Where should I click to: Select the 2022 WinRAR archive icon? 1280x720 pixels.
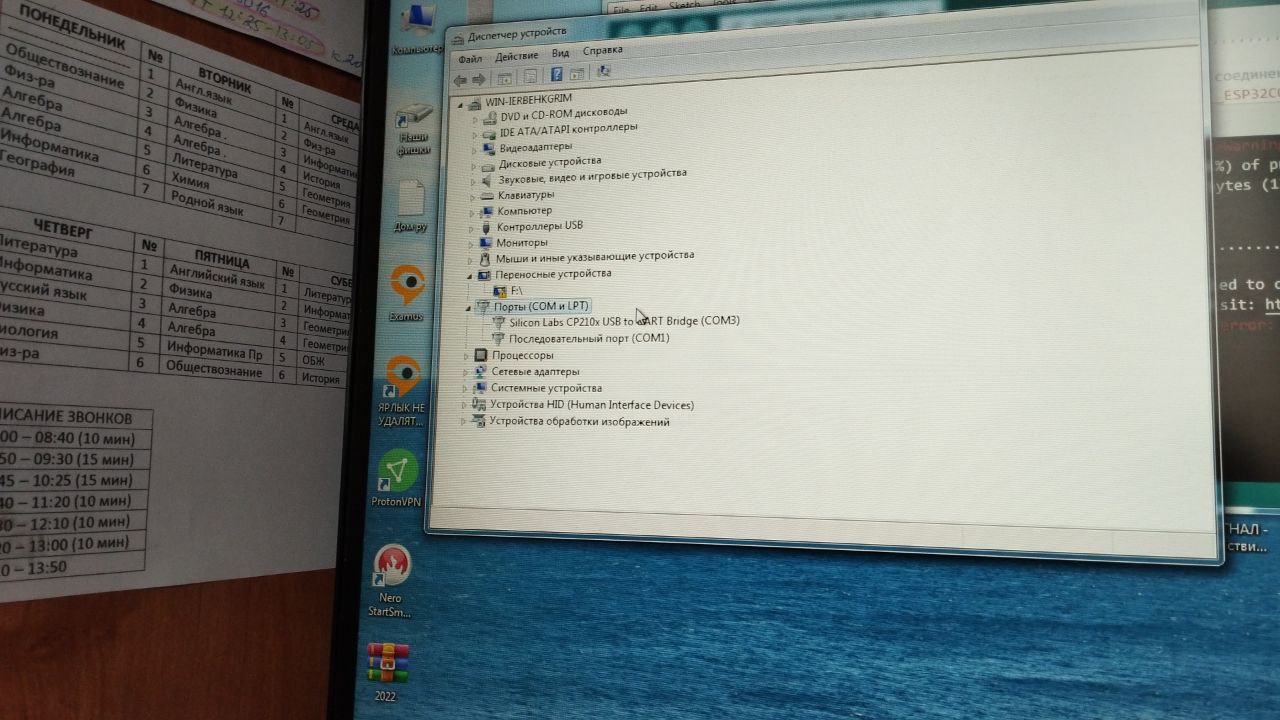(x=387, y=673)
